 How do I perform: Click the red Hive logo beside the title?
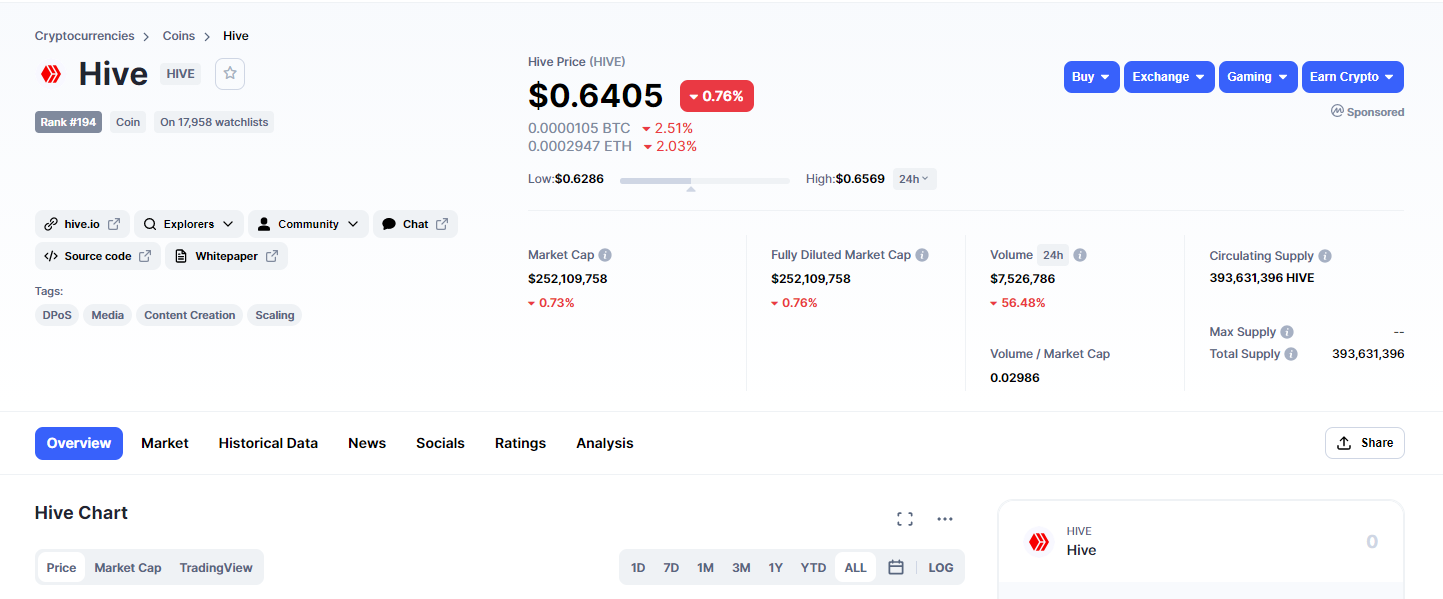[x=50, y=74]
